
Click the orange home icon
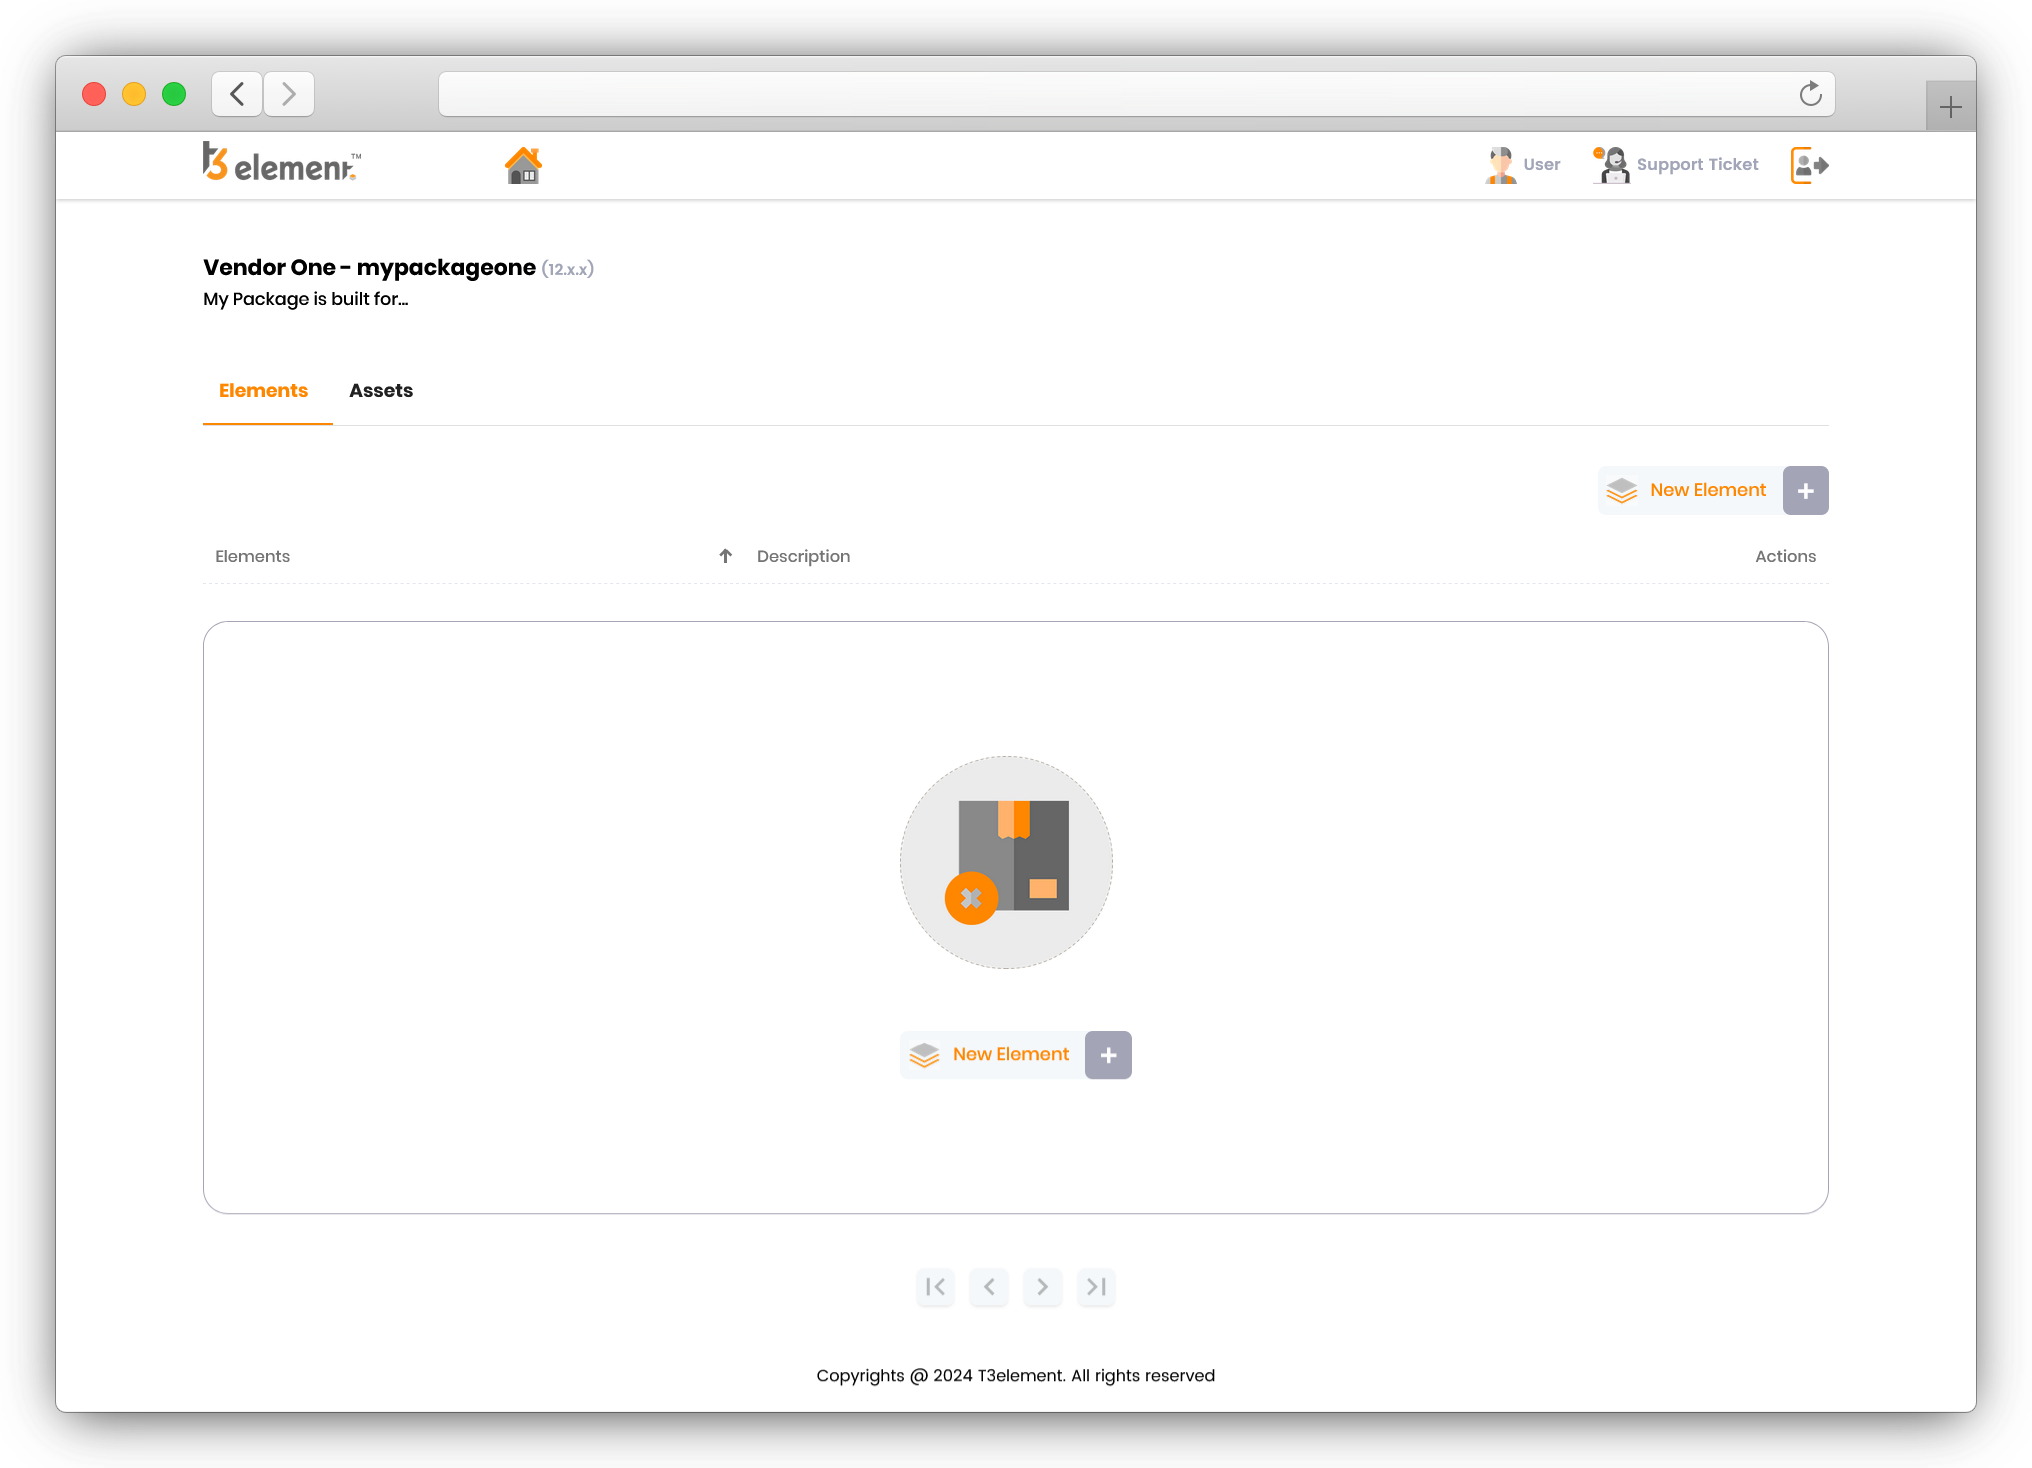pyautogui.click(x=523, y=165)
